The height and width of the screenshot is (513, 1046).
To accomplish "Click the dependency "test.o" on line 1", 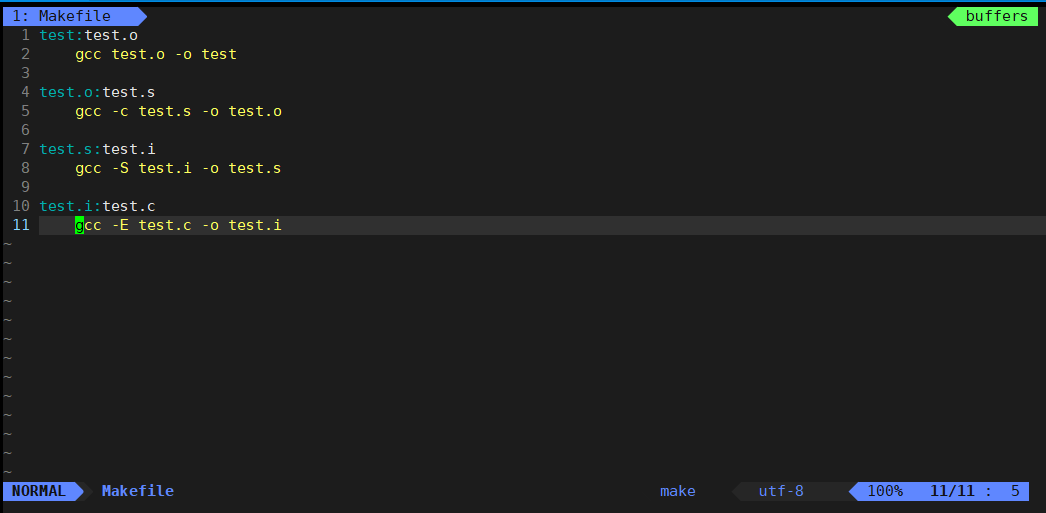I will (x=111, y=35).
